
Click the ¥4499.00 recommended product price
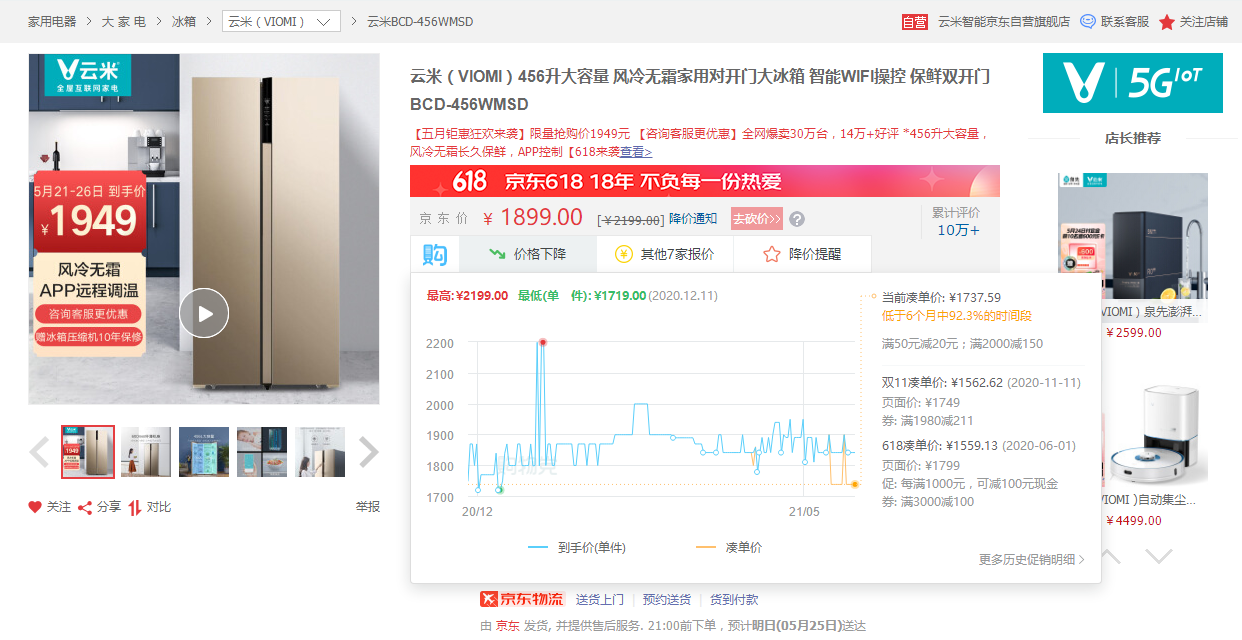pyautogui.click(x=1133, y=520)
